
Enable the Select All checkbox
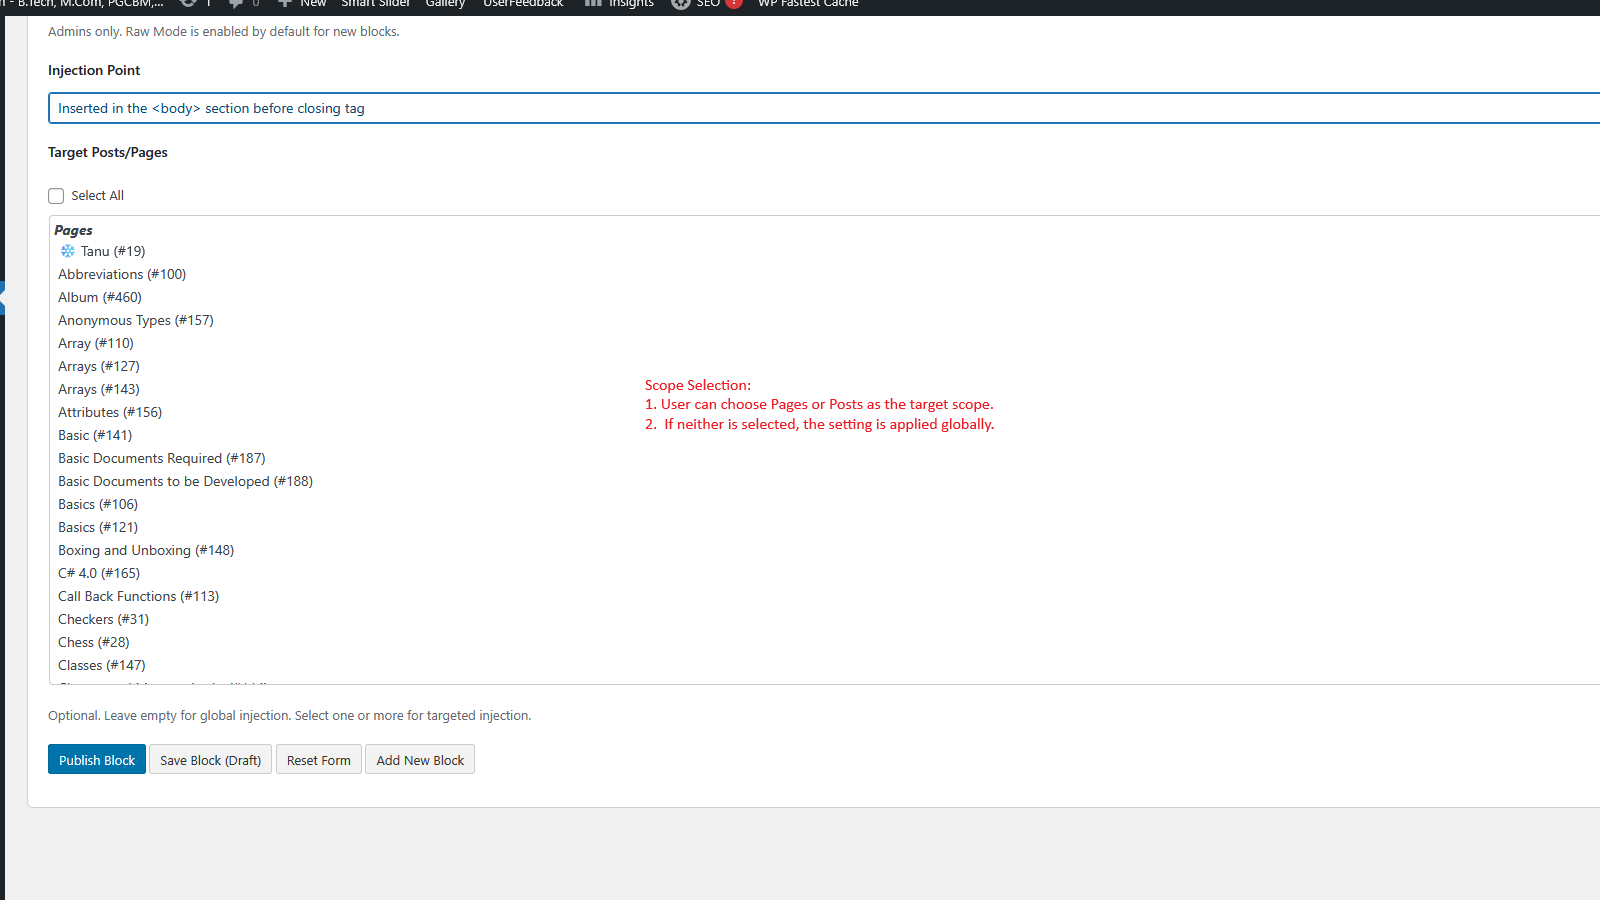pyautogui.click(x=56, y=196)
